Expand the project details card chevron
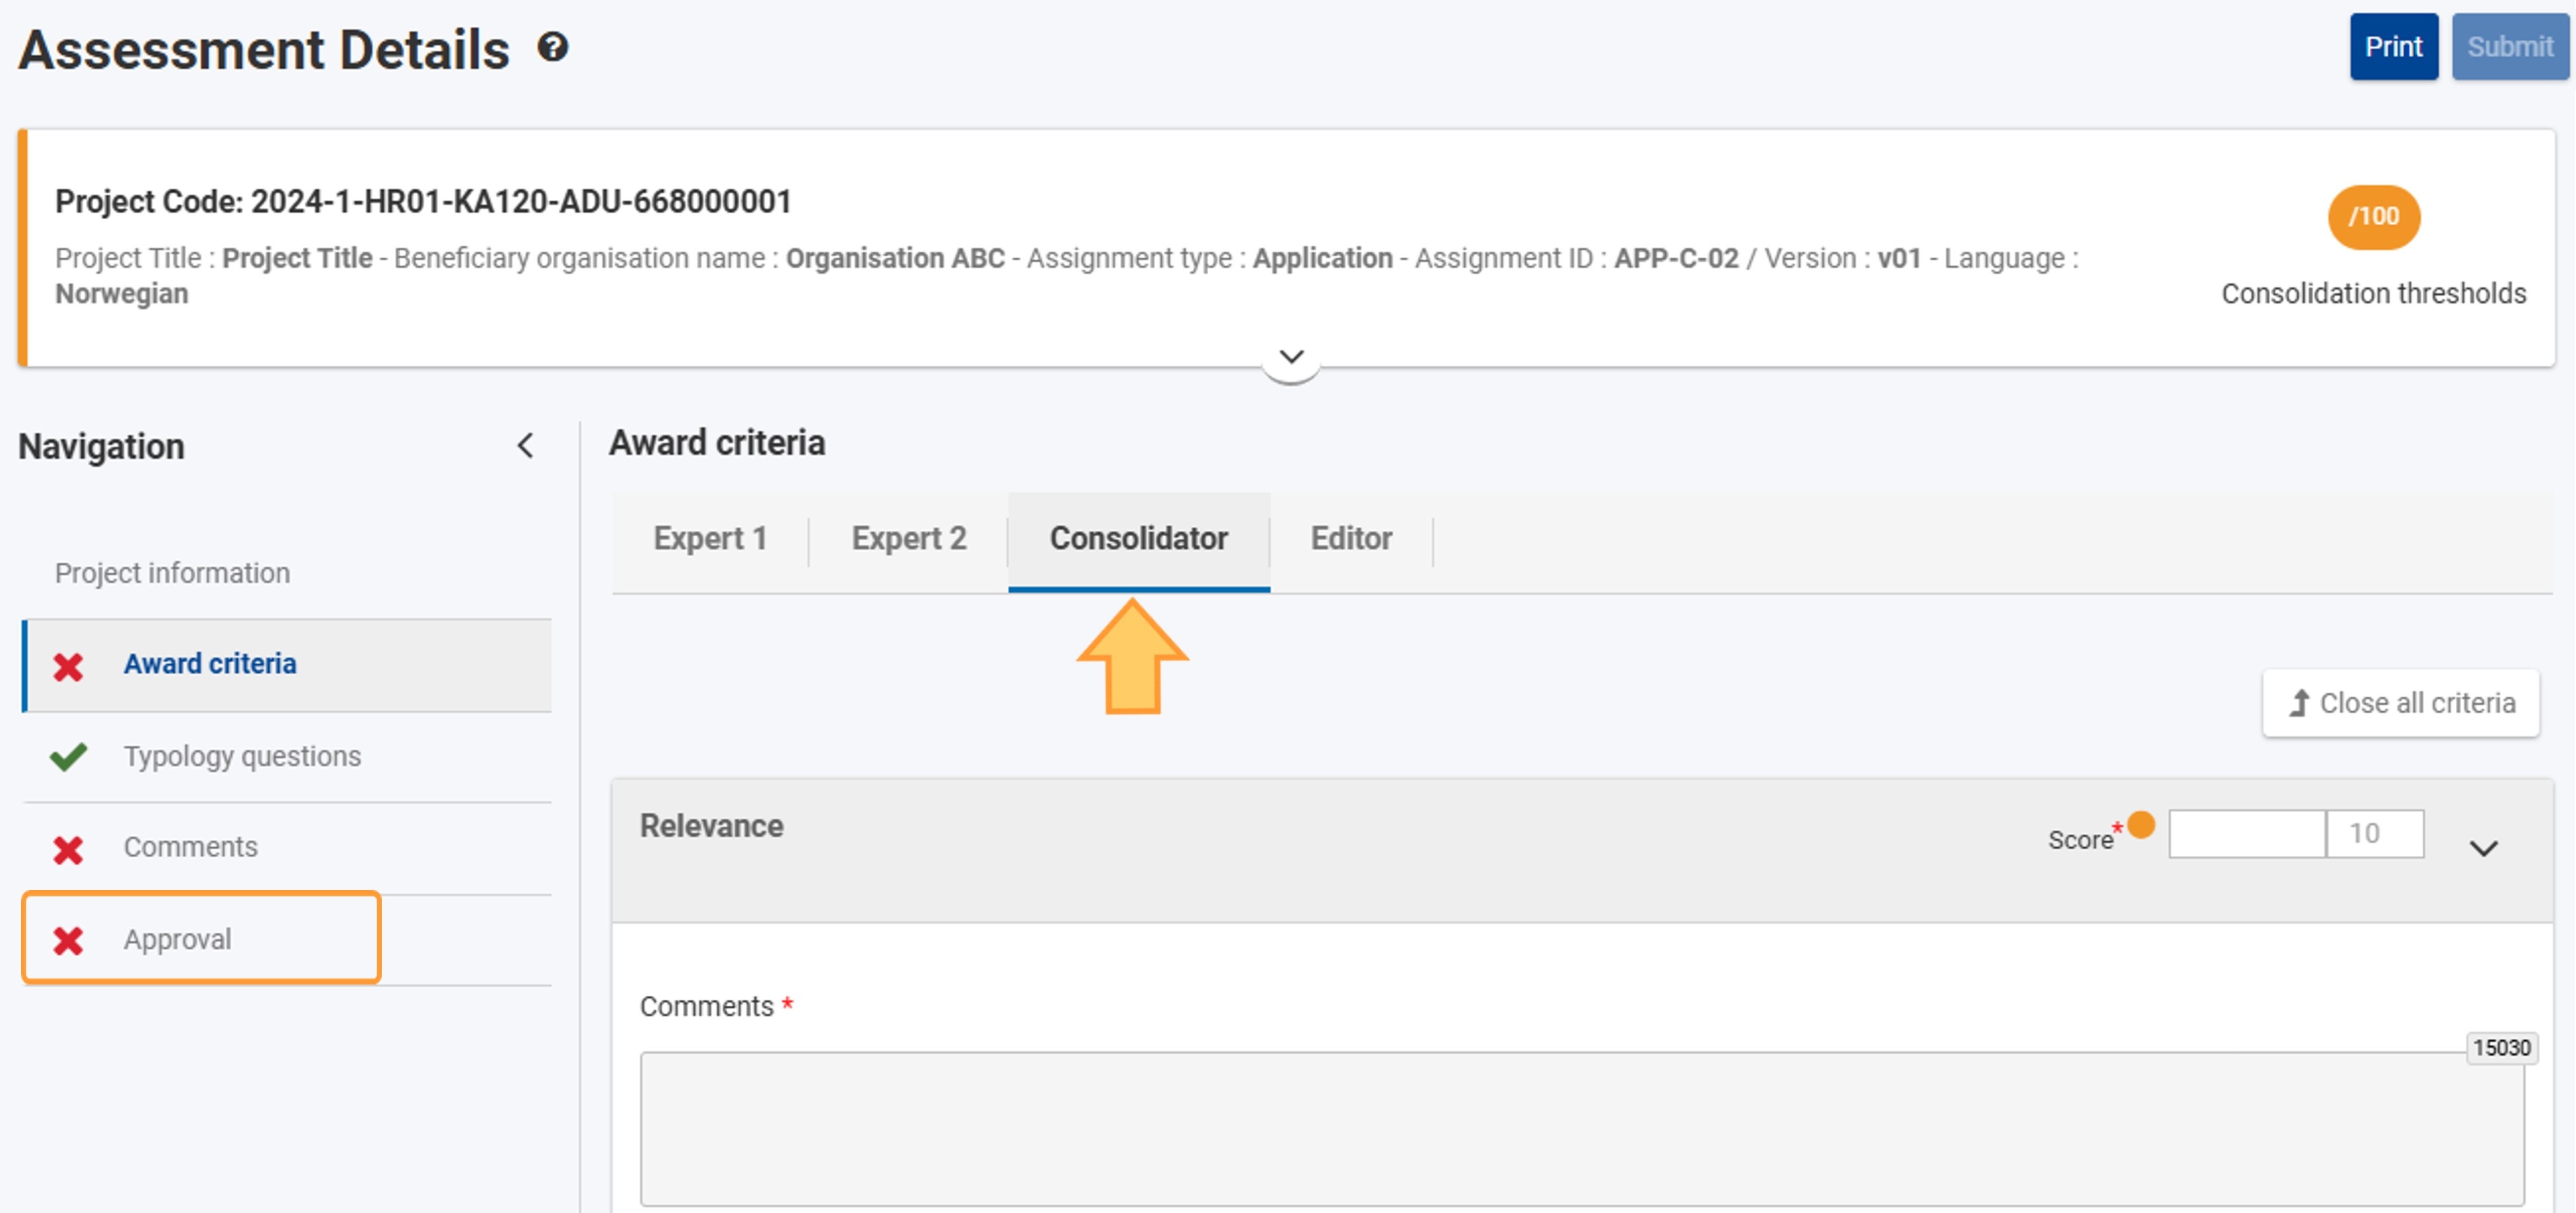Screen dimensions: 2576x1213 click(1291, 357)
